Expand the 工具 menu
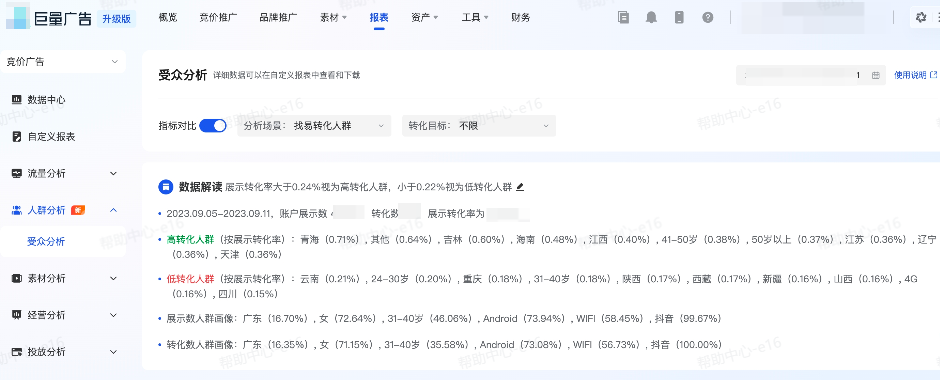The image size is (940, 380). 475,17
